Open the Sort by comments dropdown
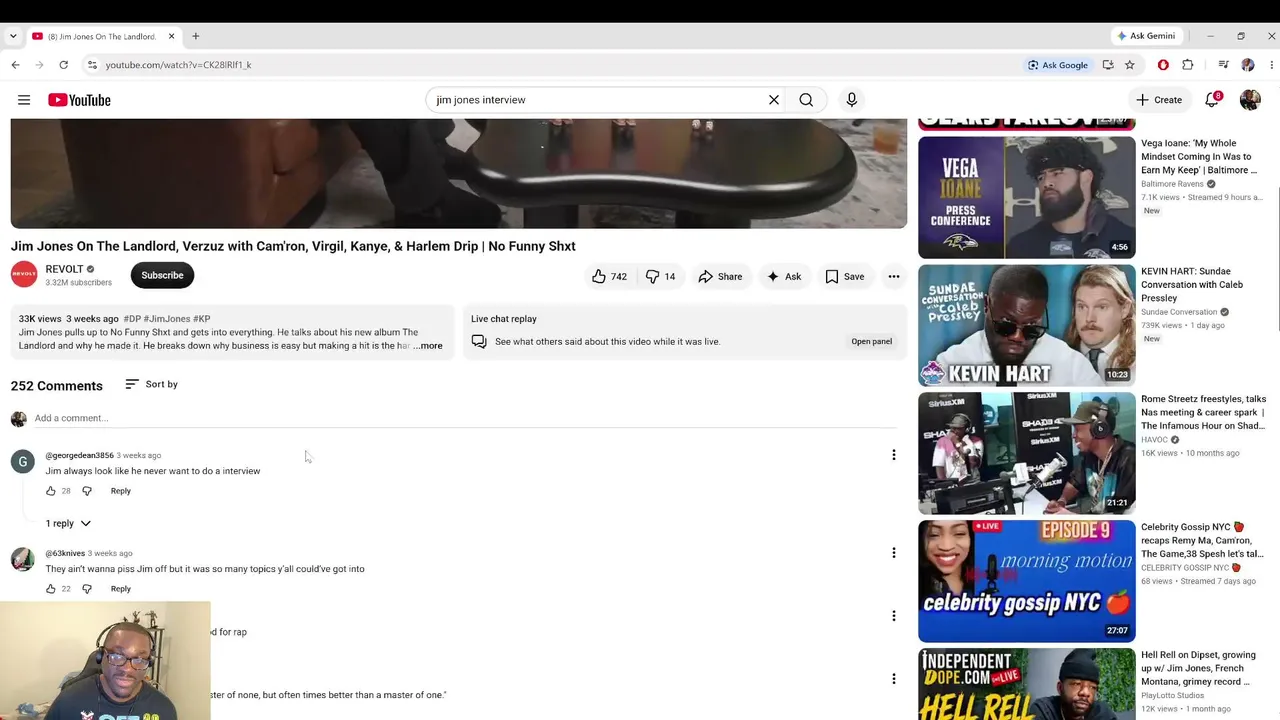 (x=151, y=384)
